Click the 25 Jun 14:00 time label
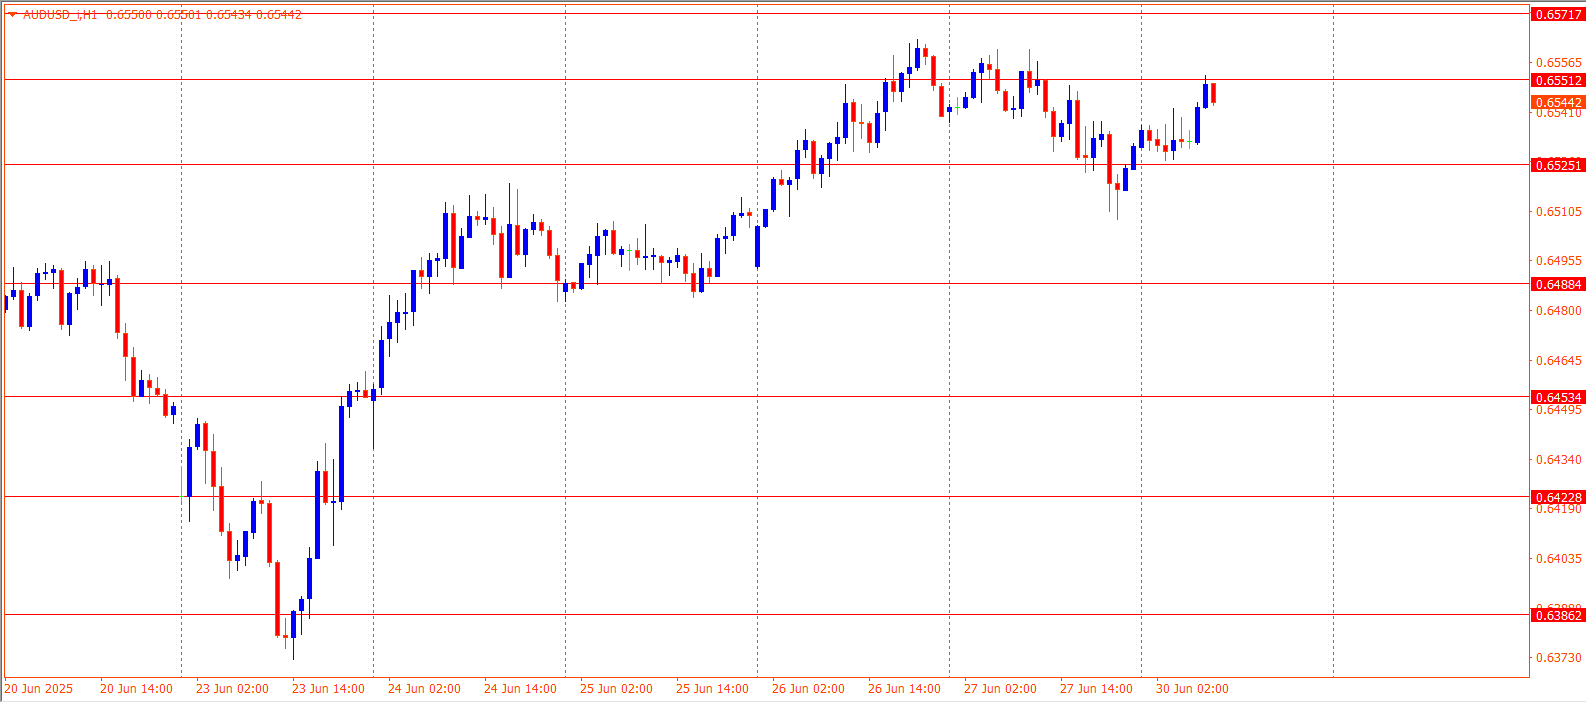The image size is (1586, 703). click(x=712, y=688)
